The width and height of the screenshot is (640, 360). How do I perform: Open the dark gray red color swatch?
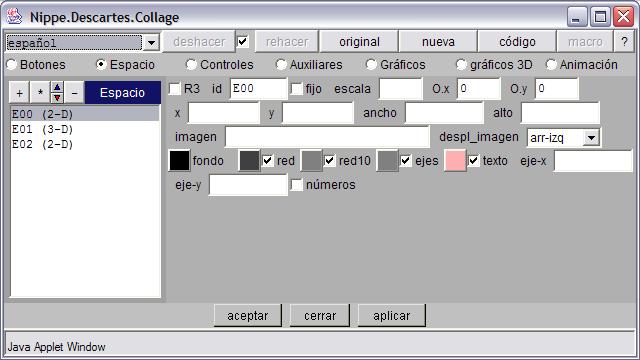[x=249, y=160]
